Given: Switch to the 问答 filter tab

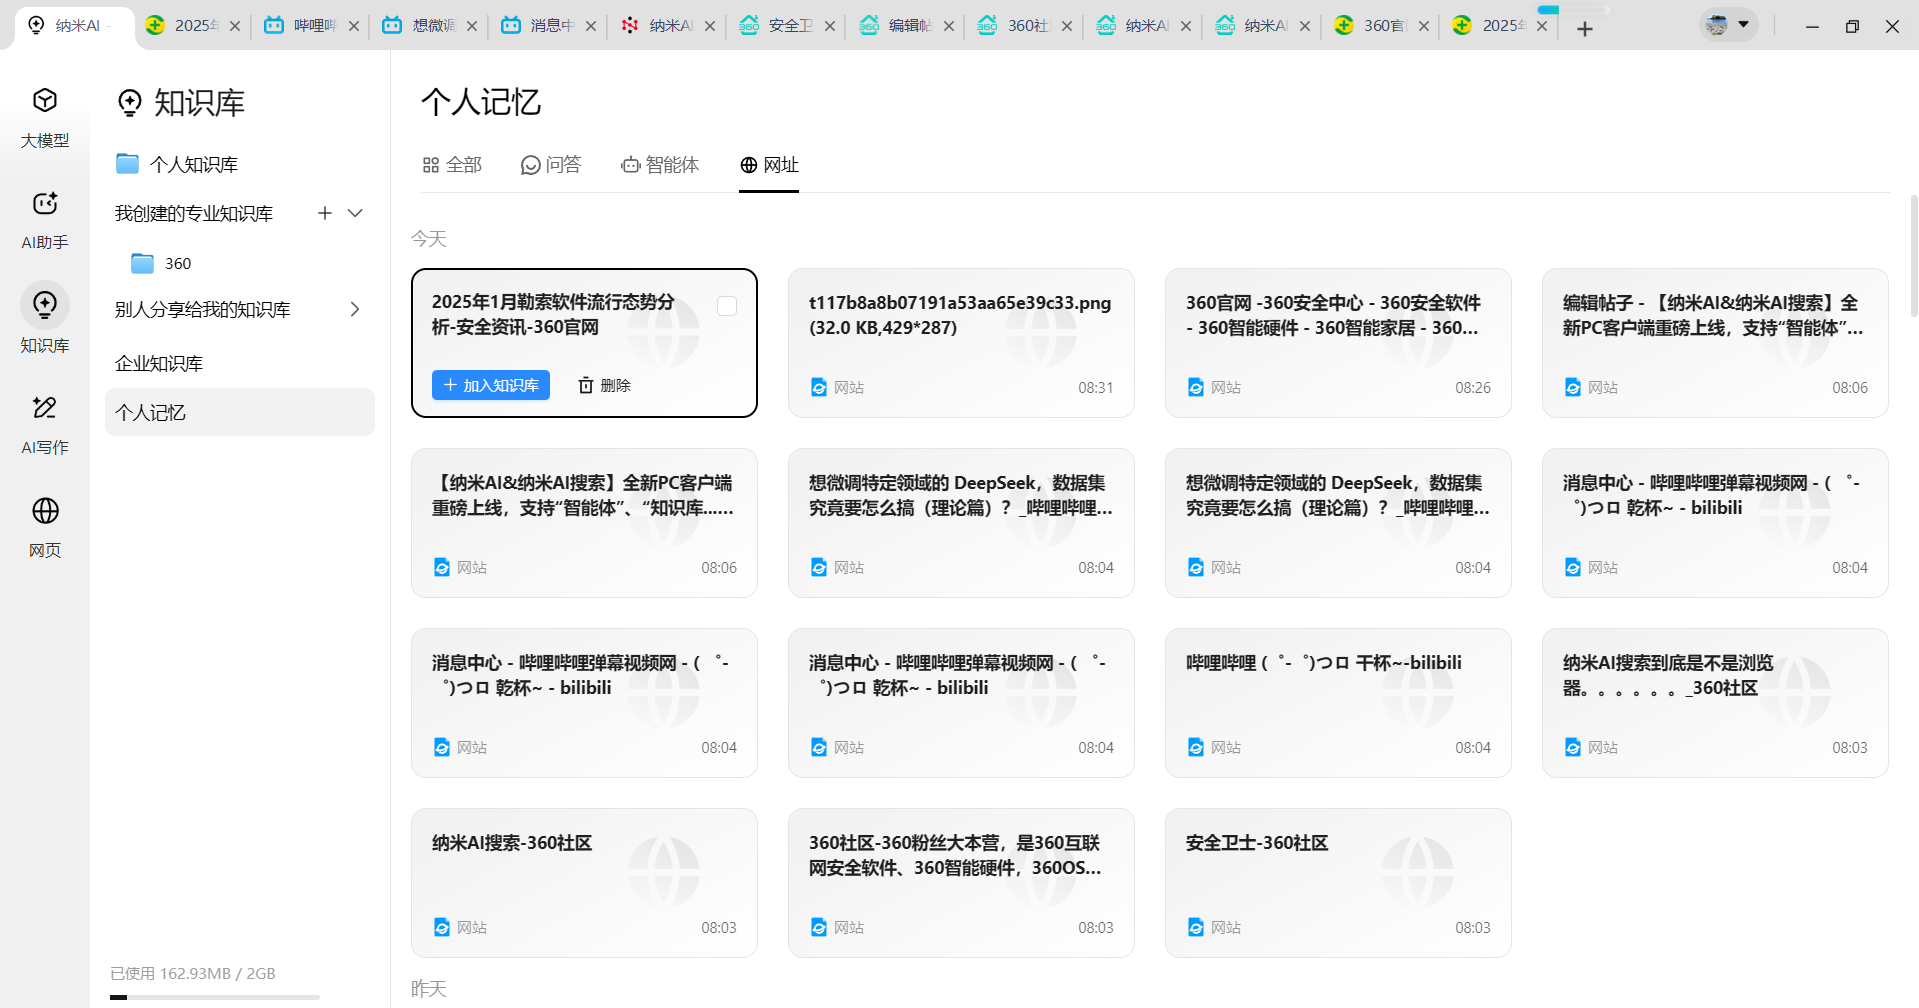Looking at the screenshot, I should tap(551, 165).
